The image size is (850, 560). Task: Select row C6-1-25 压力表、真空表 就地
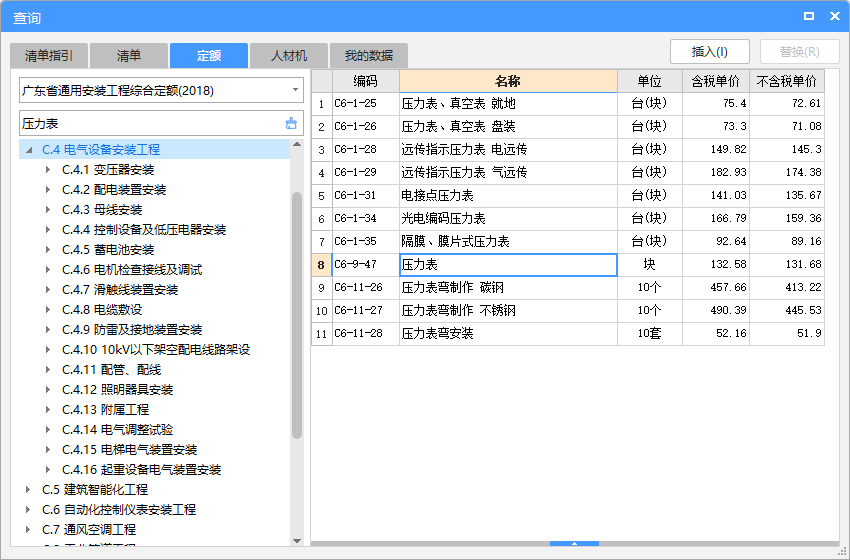coord(568,104)
